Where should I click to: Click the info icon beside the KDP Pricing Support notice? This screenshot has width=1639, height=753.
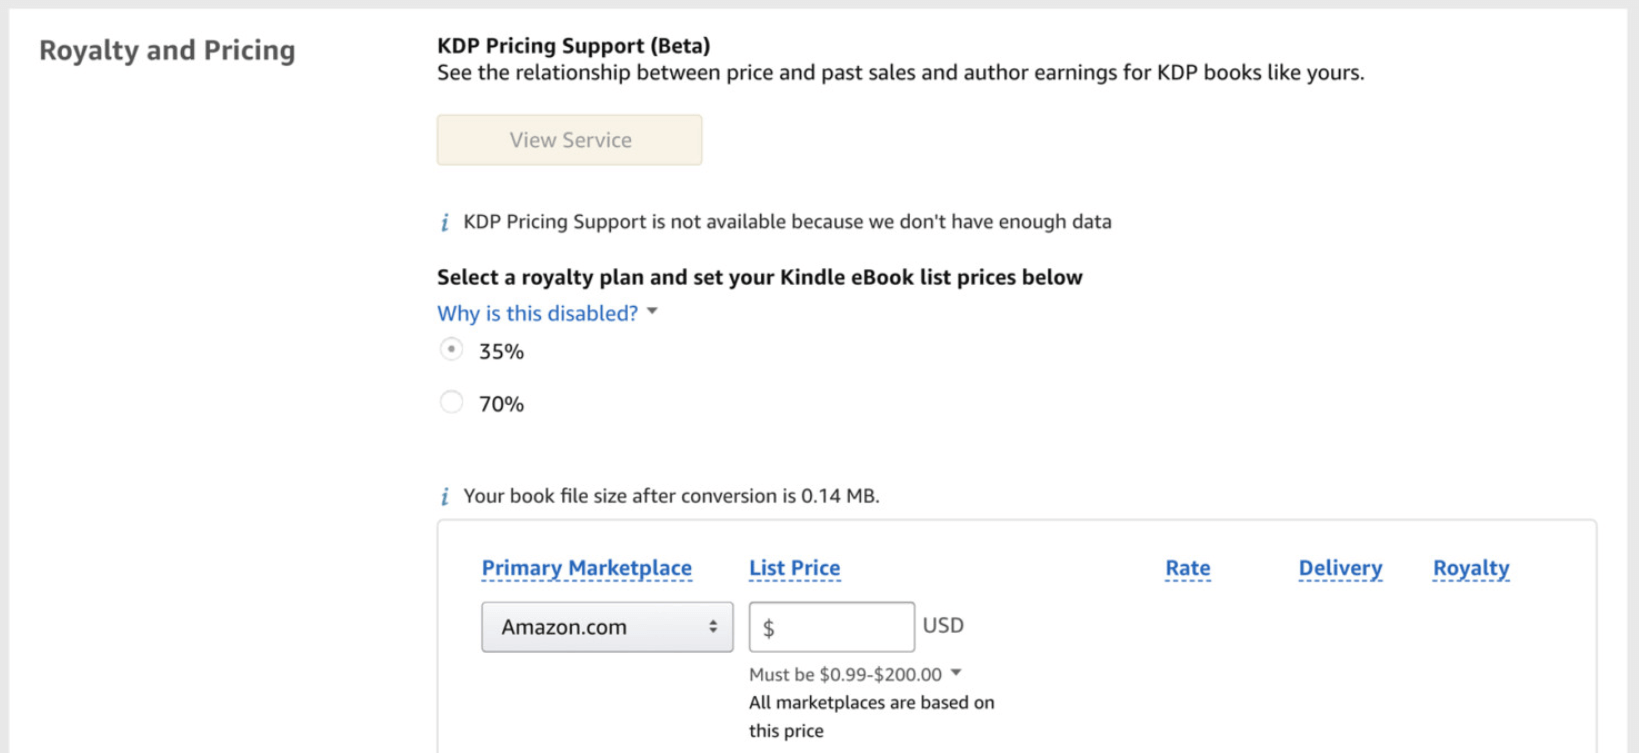[444, 222]
